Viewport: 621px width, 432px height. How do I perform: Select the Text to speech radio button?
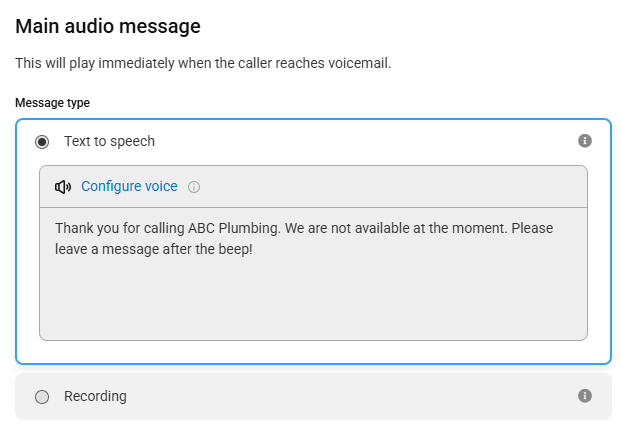coord(42,142)
